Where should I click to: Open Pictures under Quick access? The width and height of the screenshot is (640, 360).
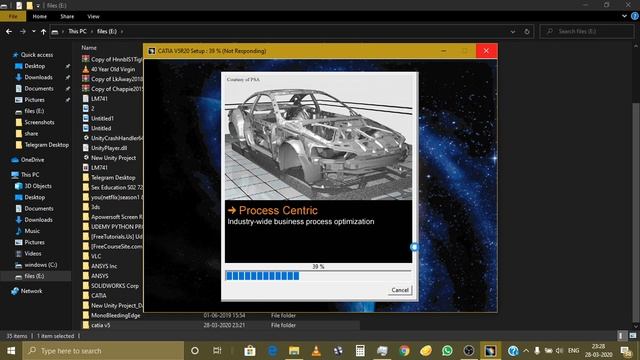point(34,100)
